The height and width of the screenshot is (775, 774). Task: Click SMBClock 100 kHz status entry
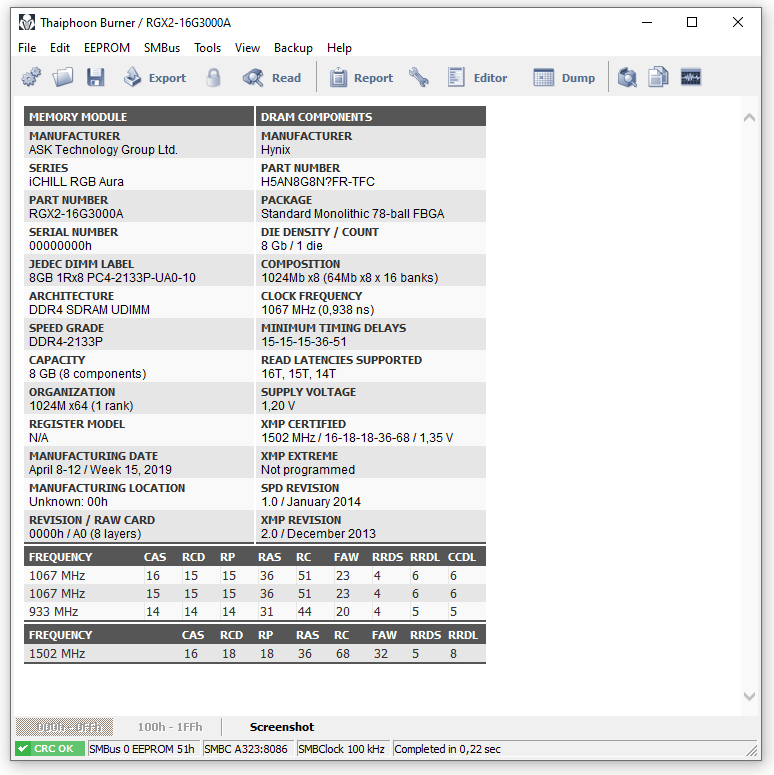coord(342,749)
